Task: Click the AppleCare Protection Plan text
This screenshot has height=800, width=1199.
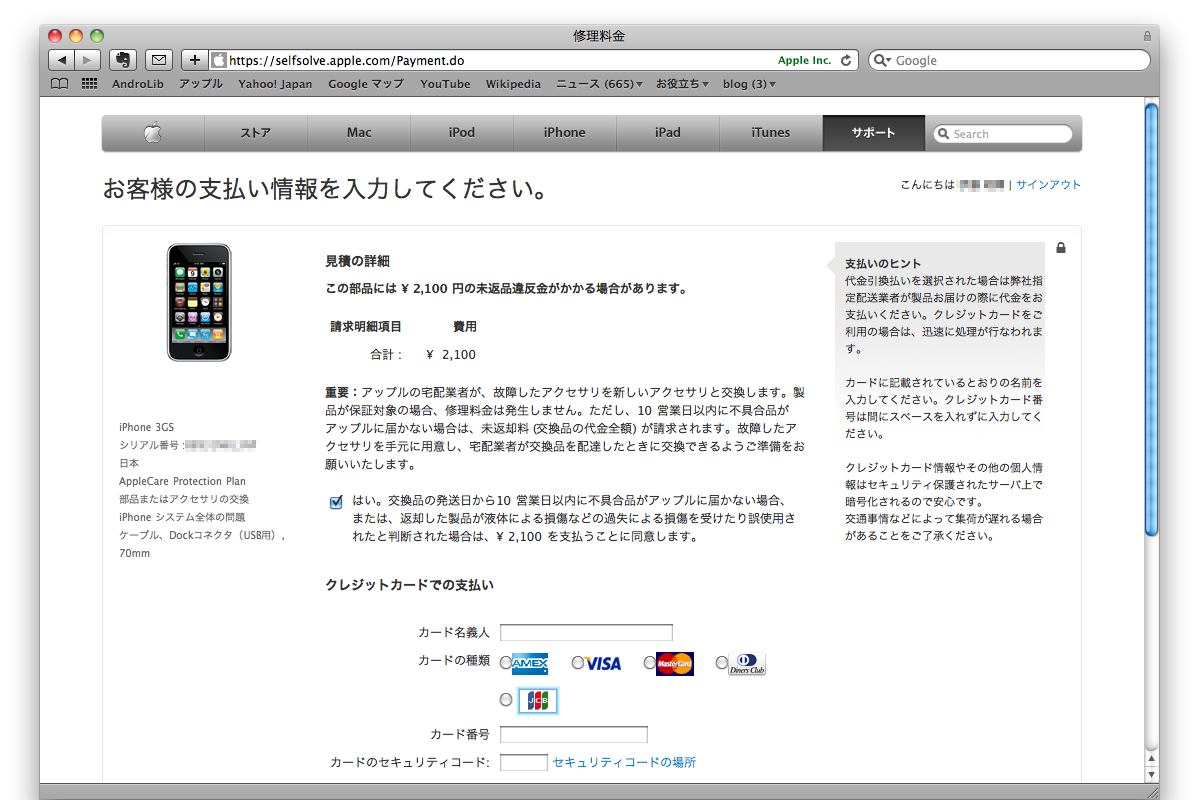Action: pos(182,481)
